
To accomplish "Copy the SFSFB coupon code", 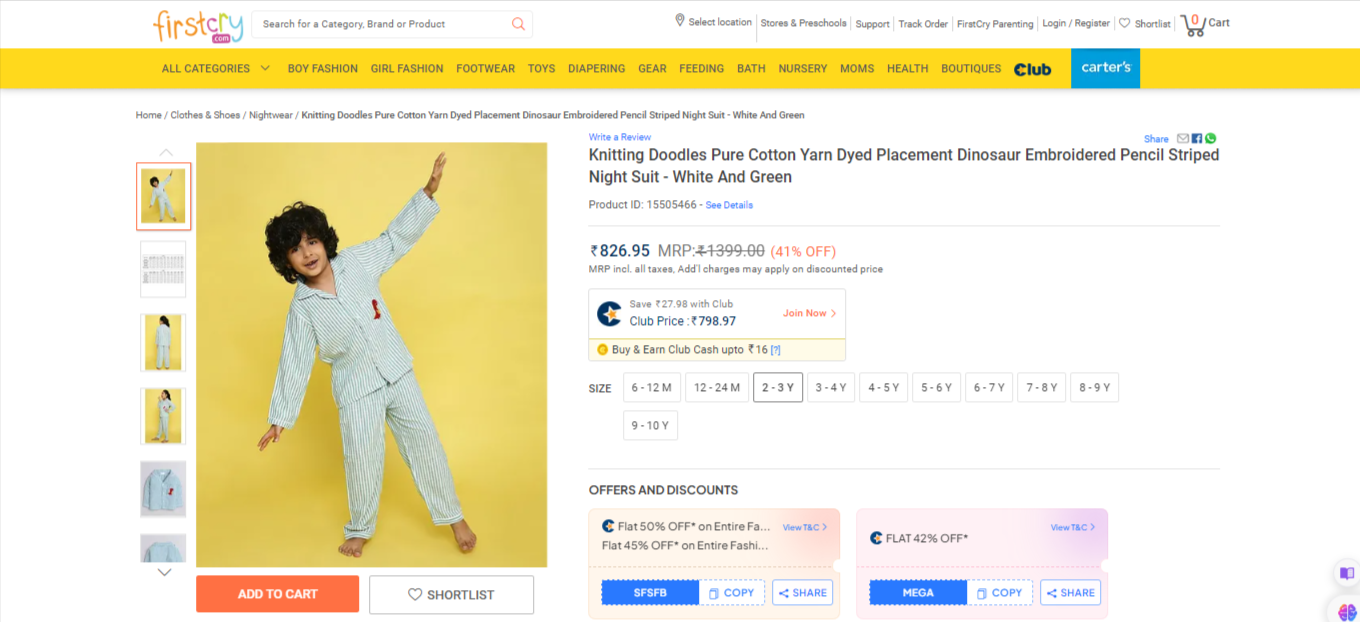I will point(732,593).
